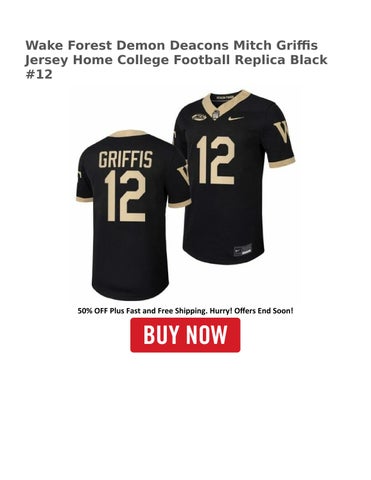Click the '#12' text in the title
This screenshot has height=480, width=371.
pyautogui.click(x=39, y=74)
